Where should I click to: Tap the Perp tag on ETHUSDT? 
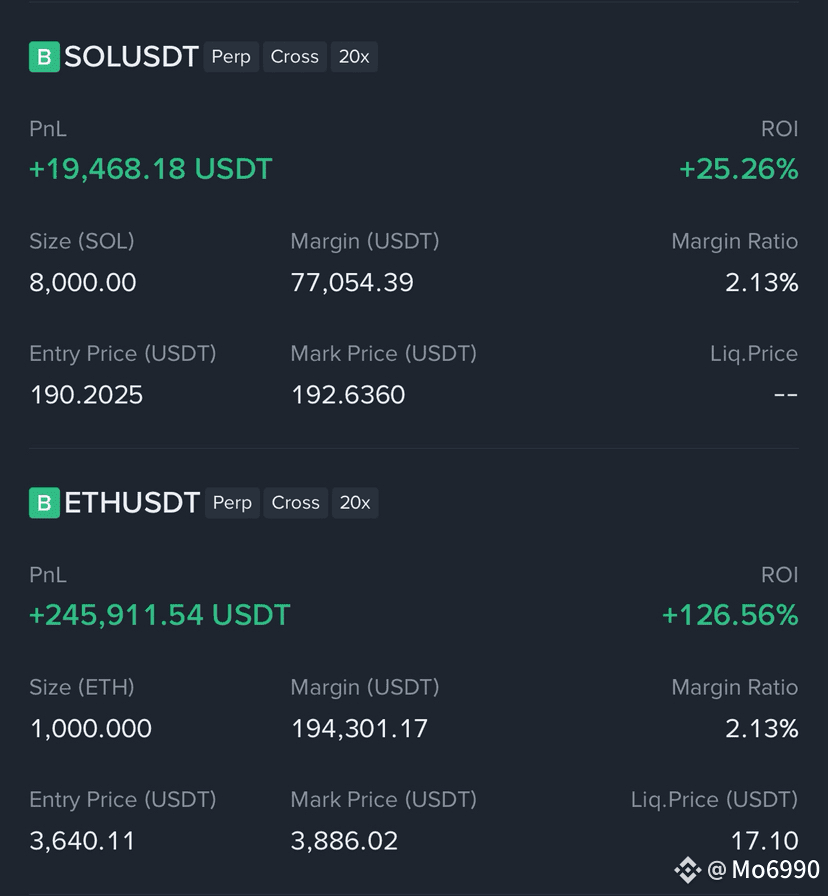(x=232, y=503)
